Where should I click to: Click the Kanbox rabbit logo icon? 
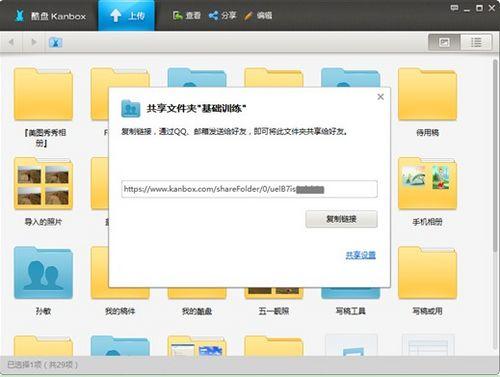[20, 16]
